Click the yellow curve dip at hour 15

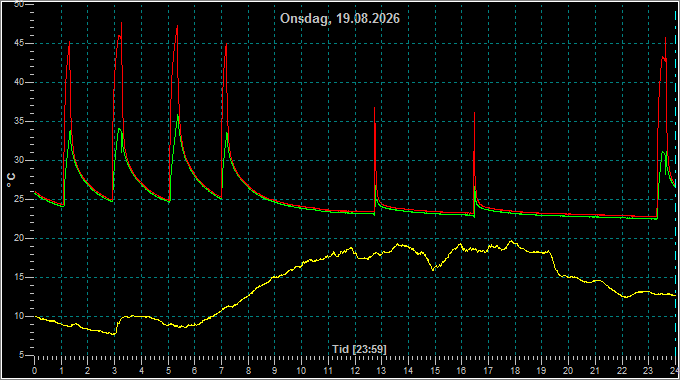(x=433, y=269)
